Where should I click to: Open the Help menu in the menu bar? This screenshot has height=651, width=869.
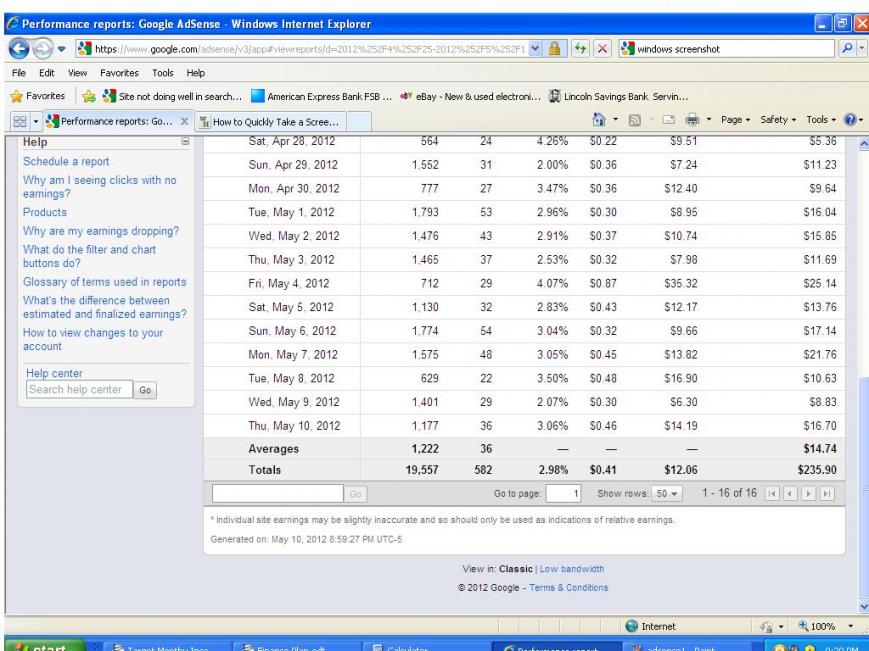[x=196, y=73]
